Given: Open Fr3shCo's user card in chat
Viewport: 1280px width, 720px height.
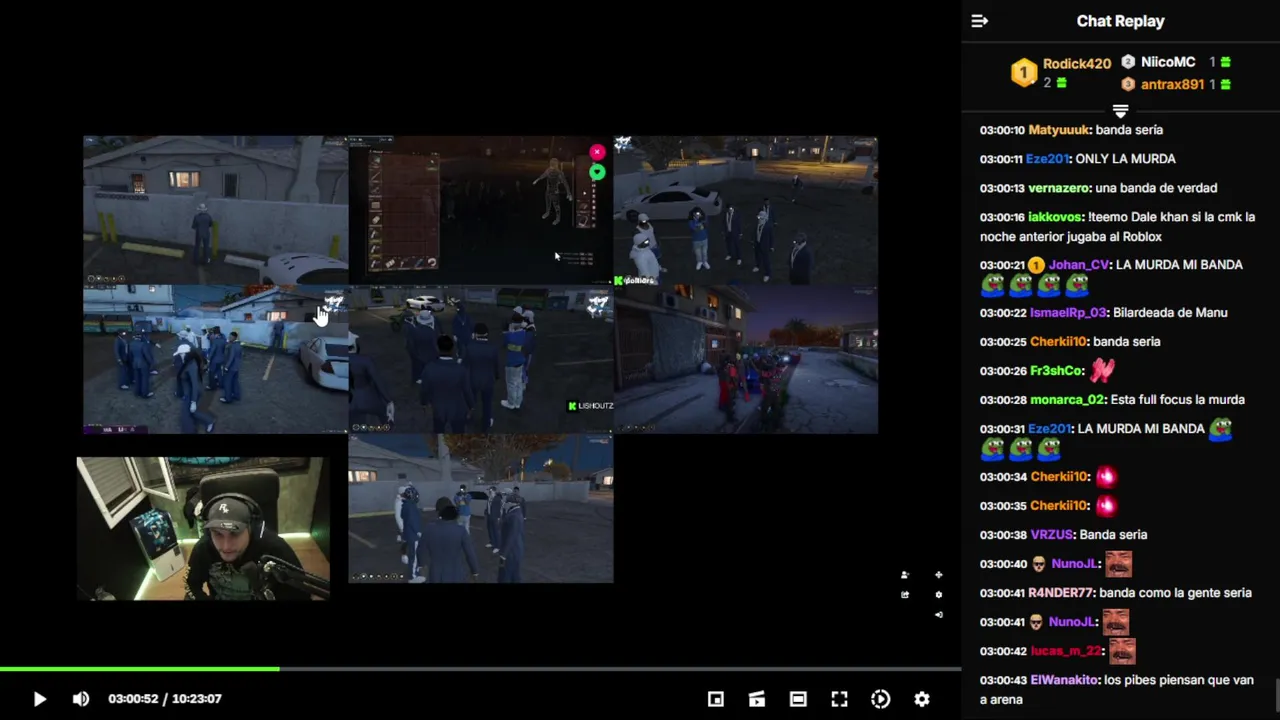Looking at the screenshot, I should [1056, 371].
